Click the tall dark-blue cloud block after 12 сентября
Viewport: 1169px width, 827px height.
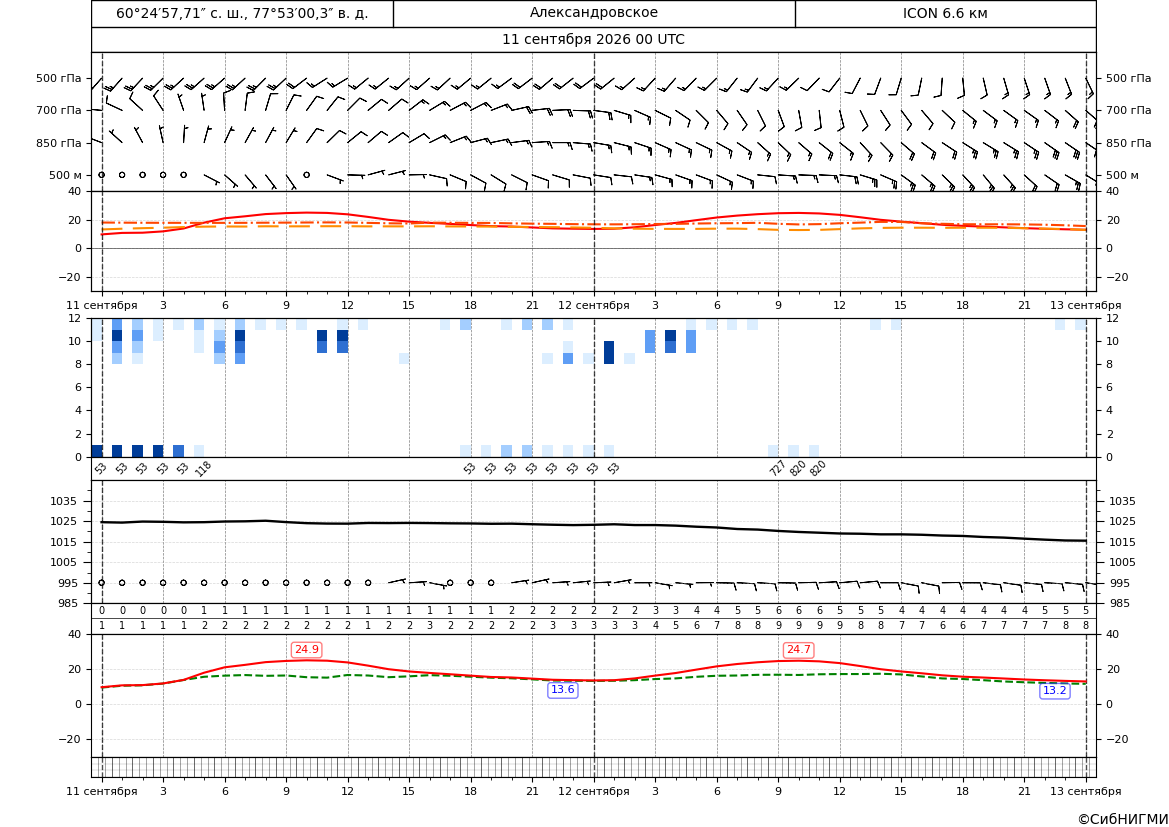pyautogui.click(x=609, y=352)
